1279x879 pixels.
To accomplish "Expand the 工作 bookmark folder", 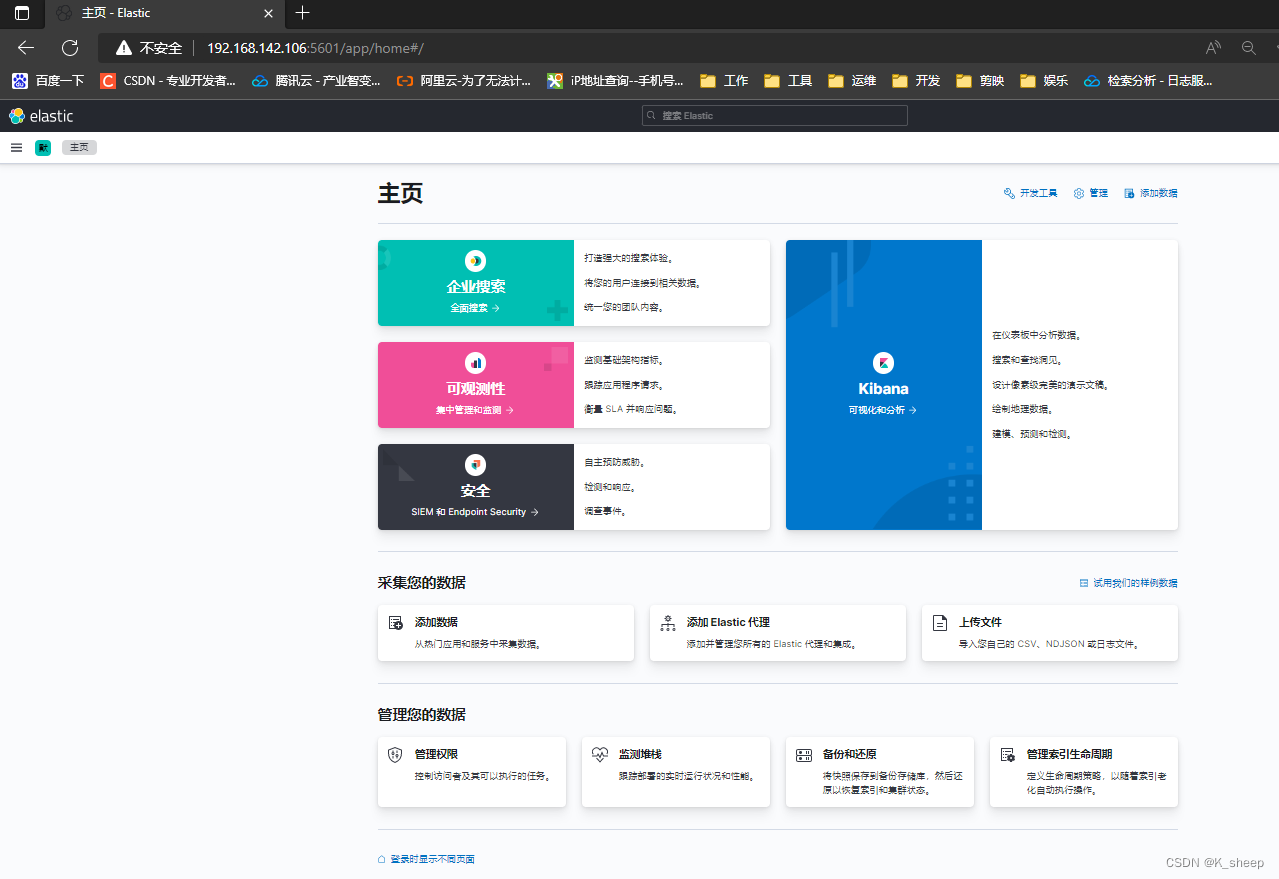I will (724, 81).
